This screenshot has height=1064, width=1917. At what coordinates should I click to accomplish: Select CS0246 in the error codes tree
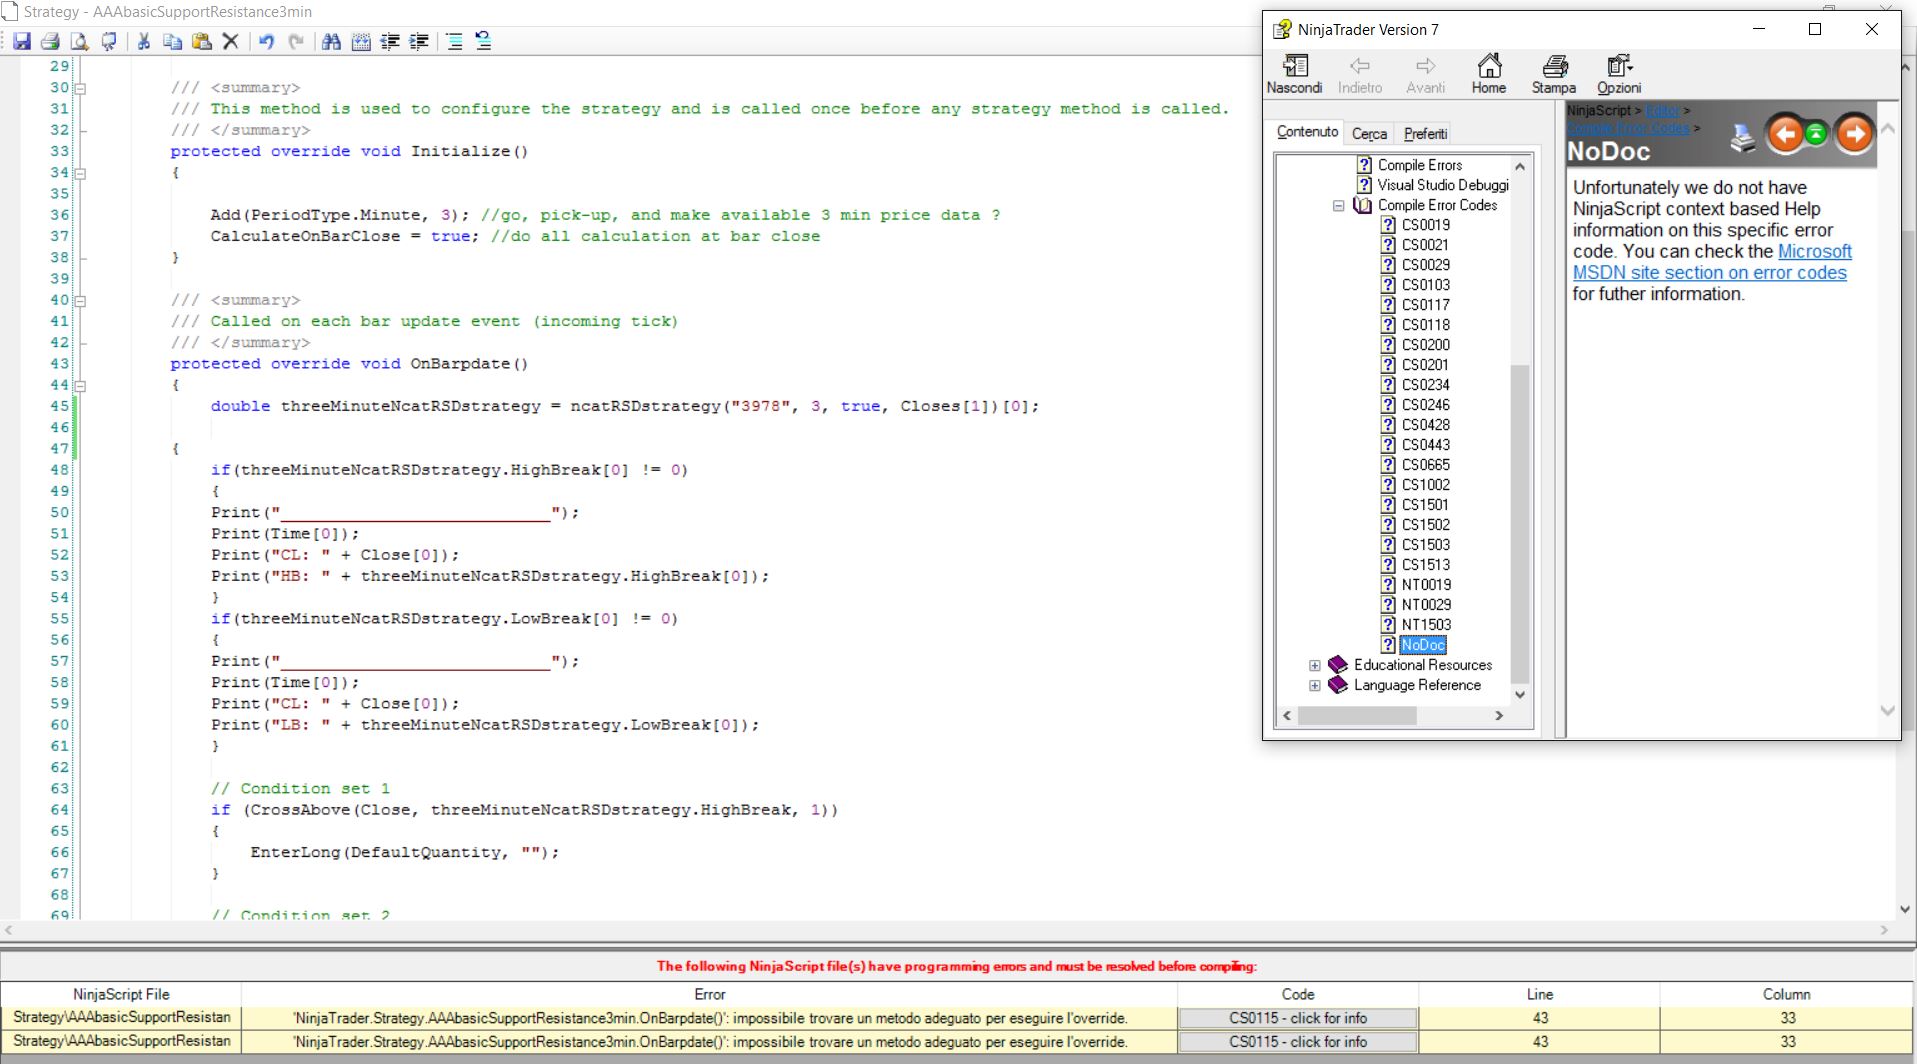tap(1425, 405)
